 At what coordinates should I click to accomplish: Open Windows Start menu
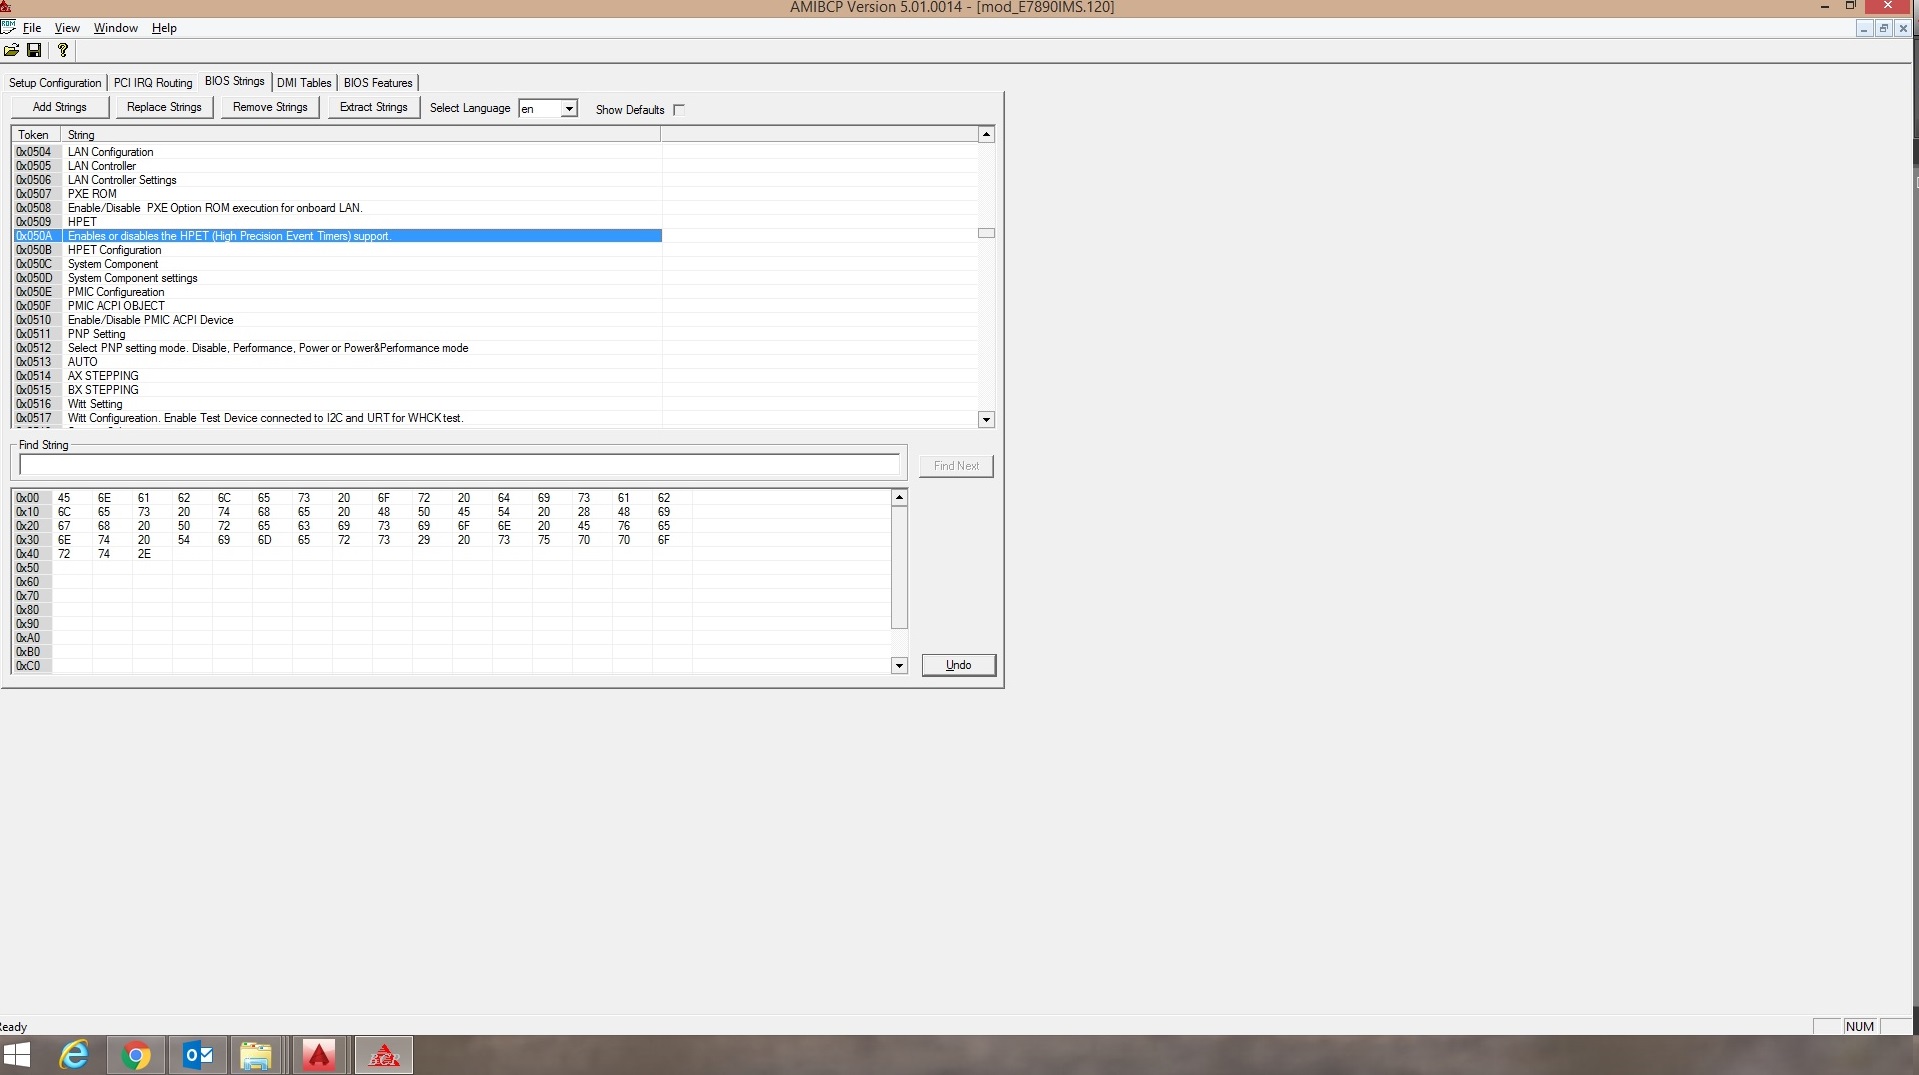point(17,1055)
